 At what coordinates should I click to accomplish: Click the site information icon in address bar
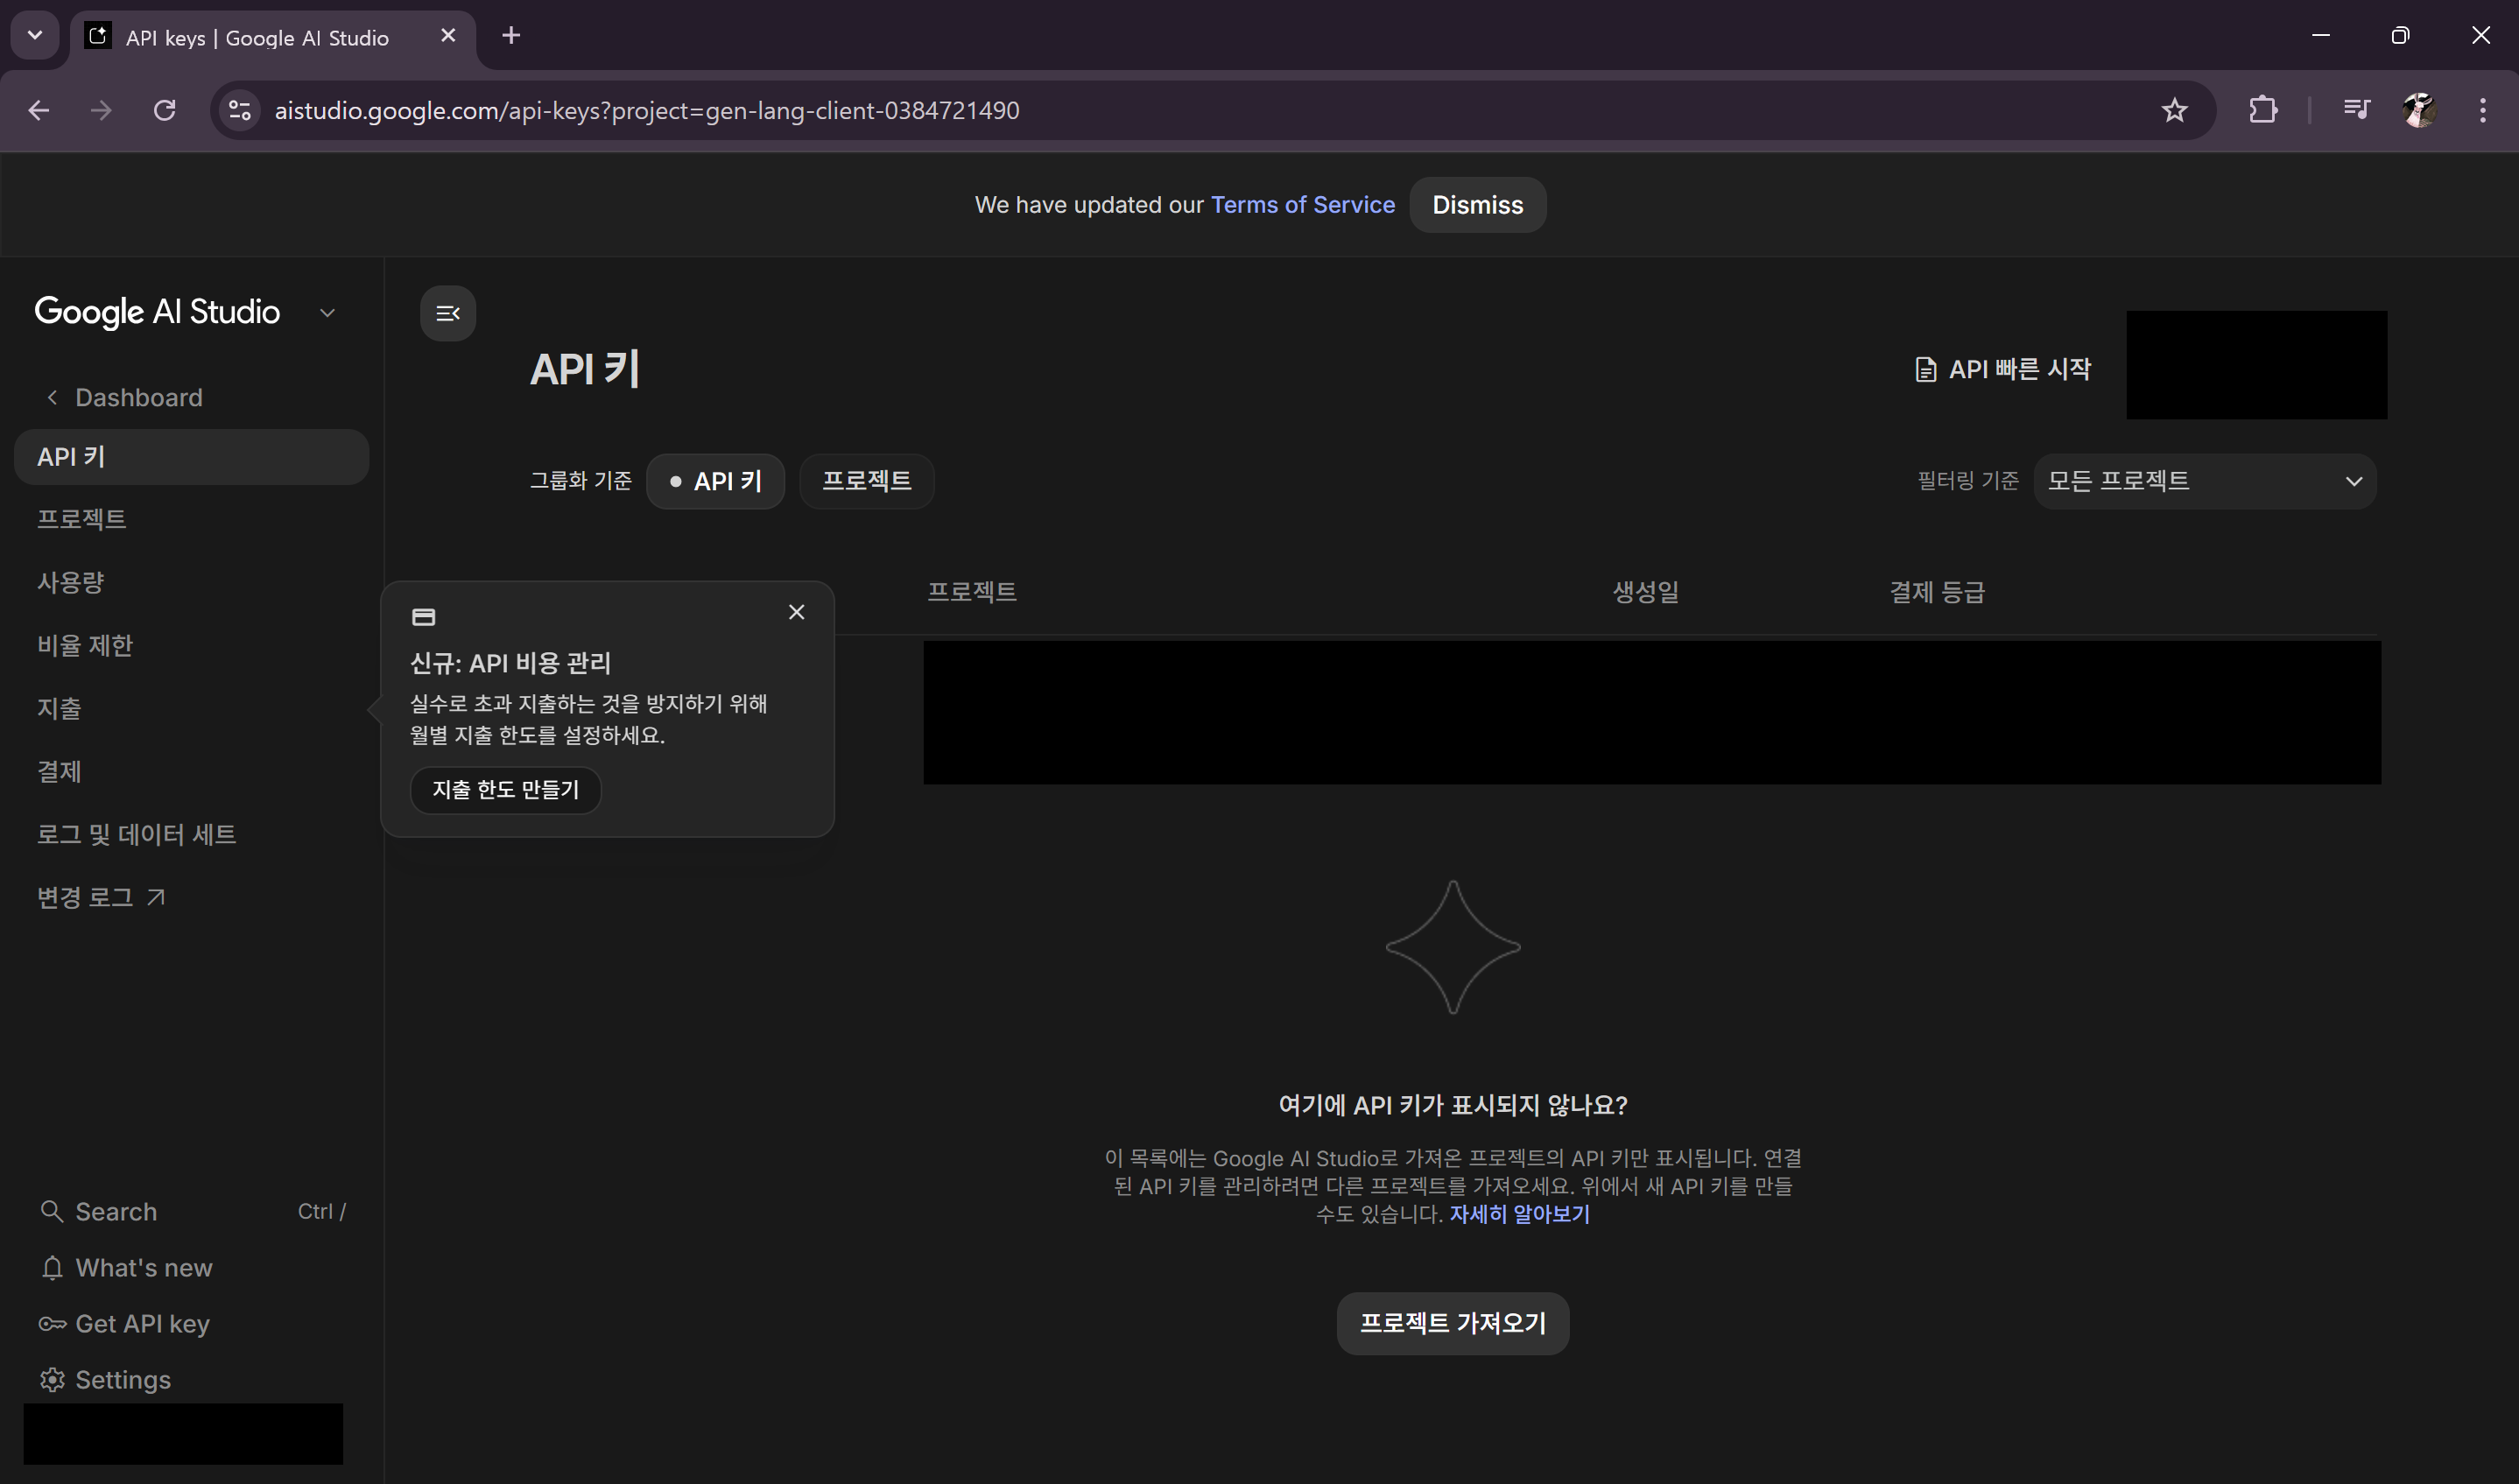pos(240,110)
